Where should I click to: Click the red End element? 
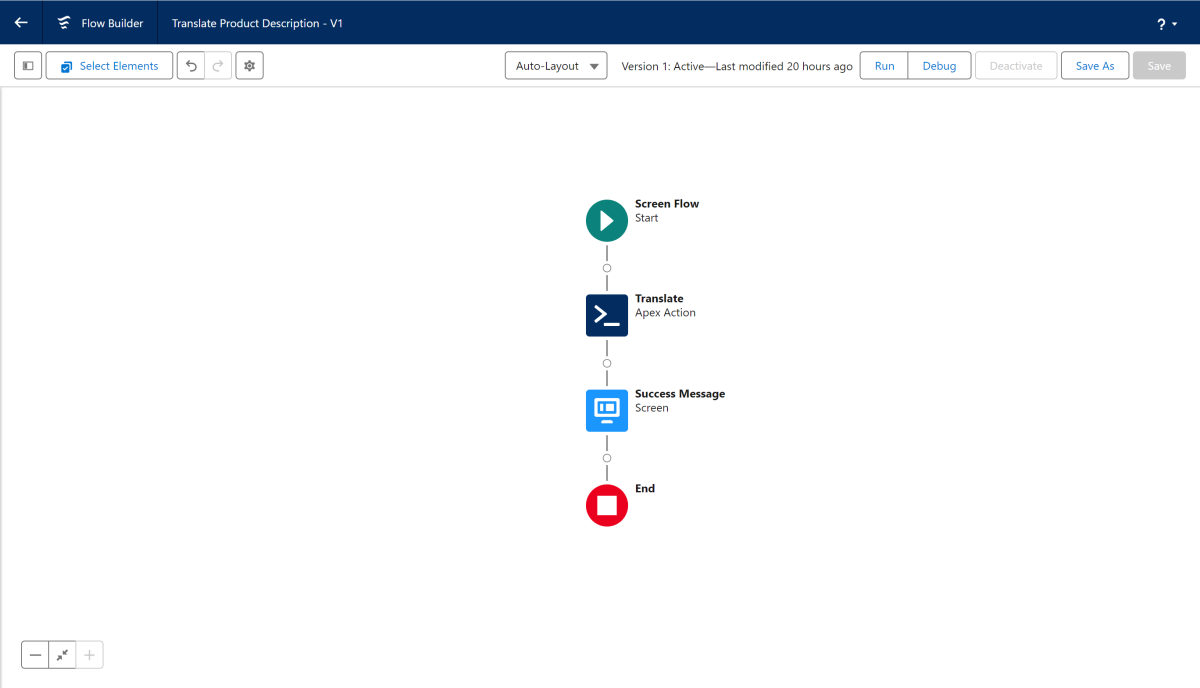click(607, 505)
